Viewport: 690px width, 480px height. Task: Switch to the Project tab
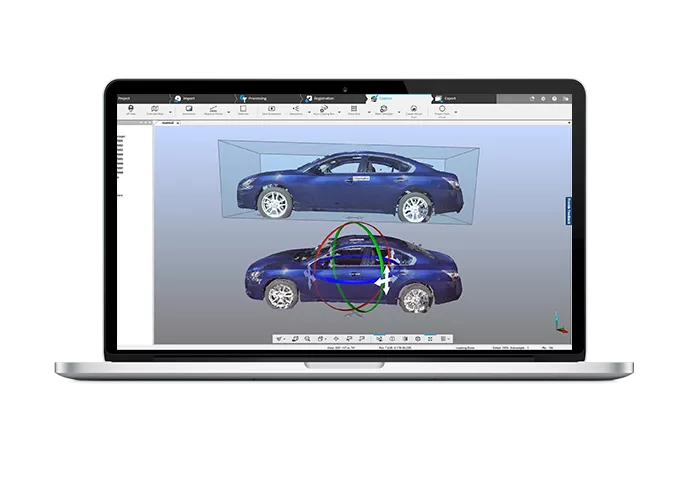pos(124,98)
